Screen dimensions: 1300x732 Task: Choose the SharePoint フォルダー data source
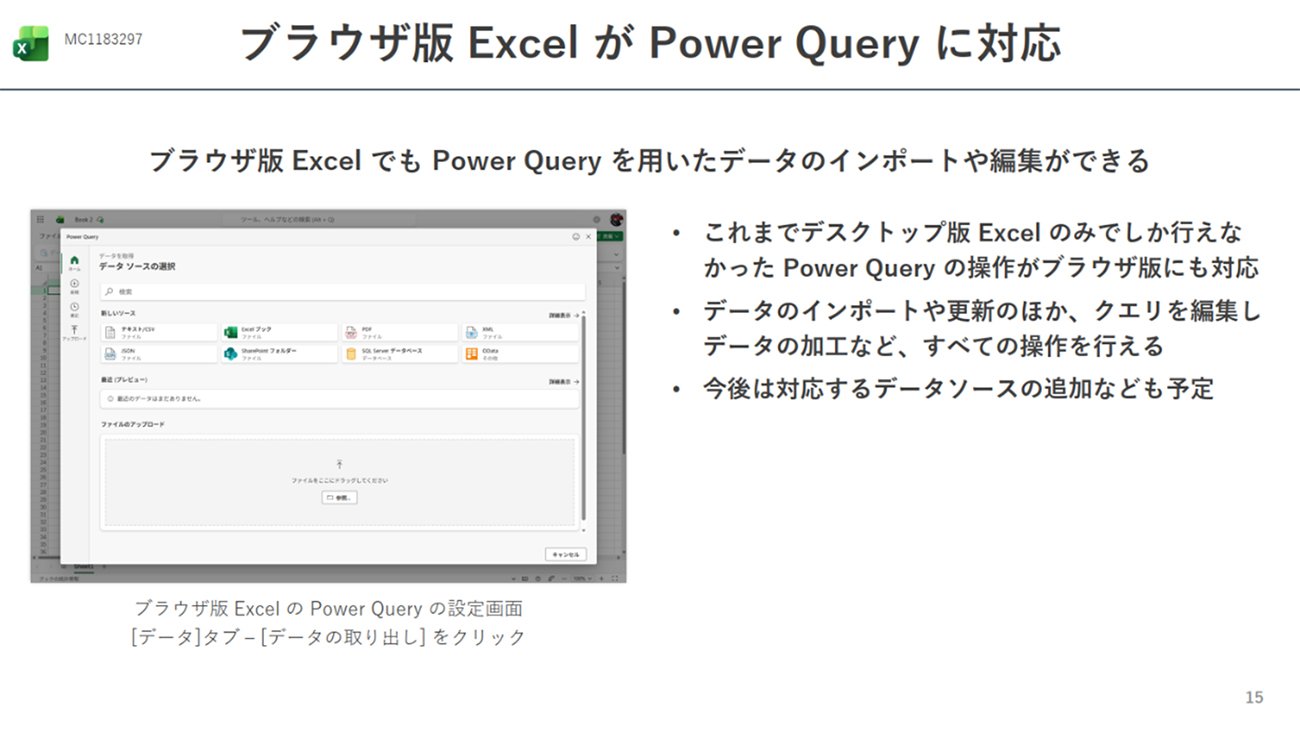point(279,353)
